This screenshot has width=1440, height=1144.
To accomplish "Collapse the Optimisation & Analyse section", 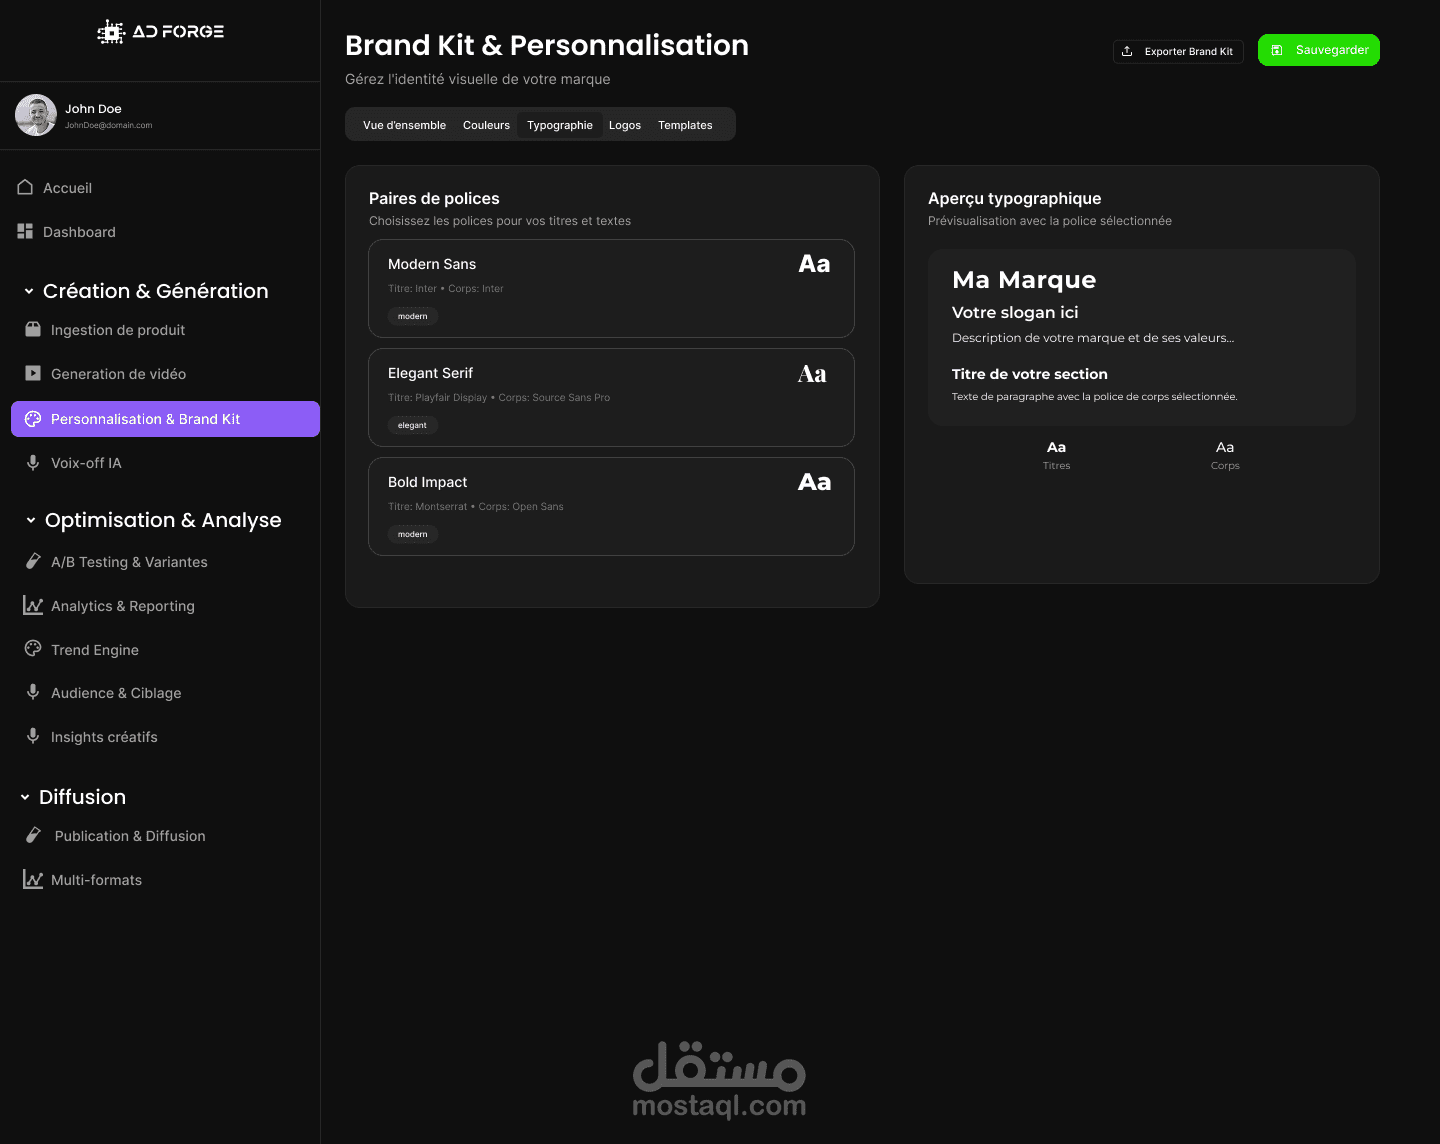I will [x=31, y=520].
